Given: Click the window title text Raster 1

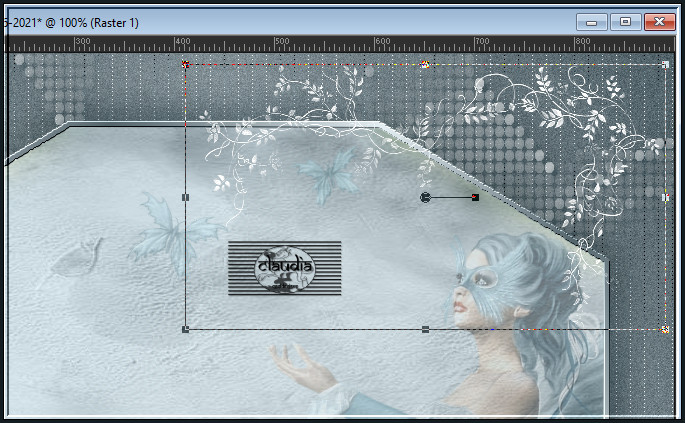Looking at the screenshot, I should (x=115, y=23).
